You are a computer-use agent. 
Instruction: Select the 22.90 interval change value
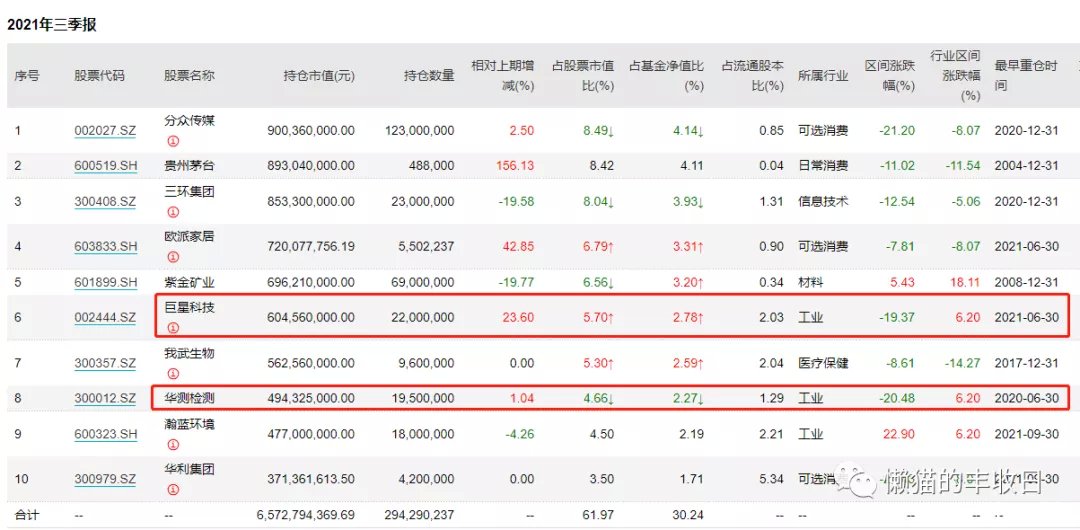click(900, 434)
